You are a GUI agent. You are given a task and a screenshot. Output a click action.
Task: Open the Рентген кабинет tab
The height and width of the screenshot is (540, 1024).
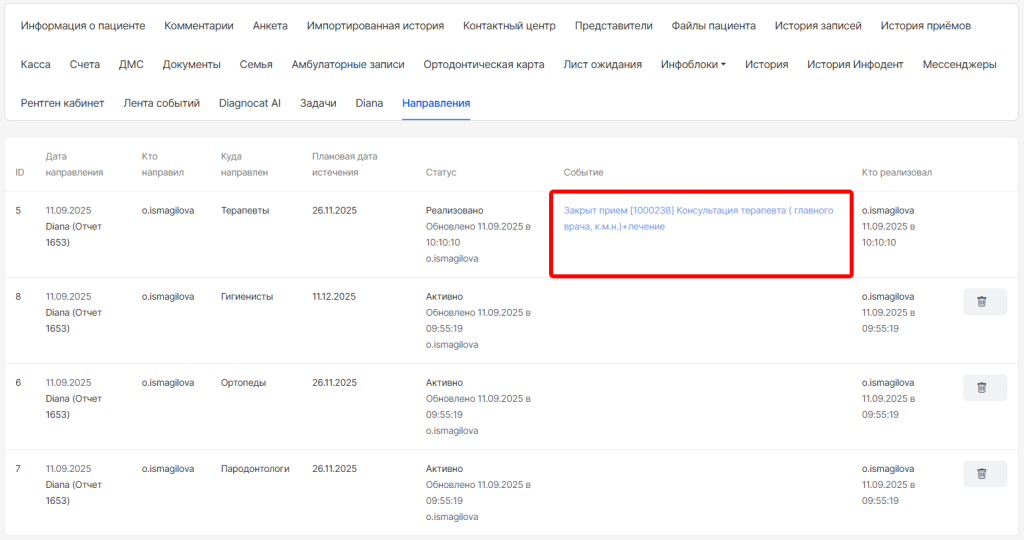[62, 103]
